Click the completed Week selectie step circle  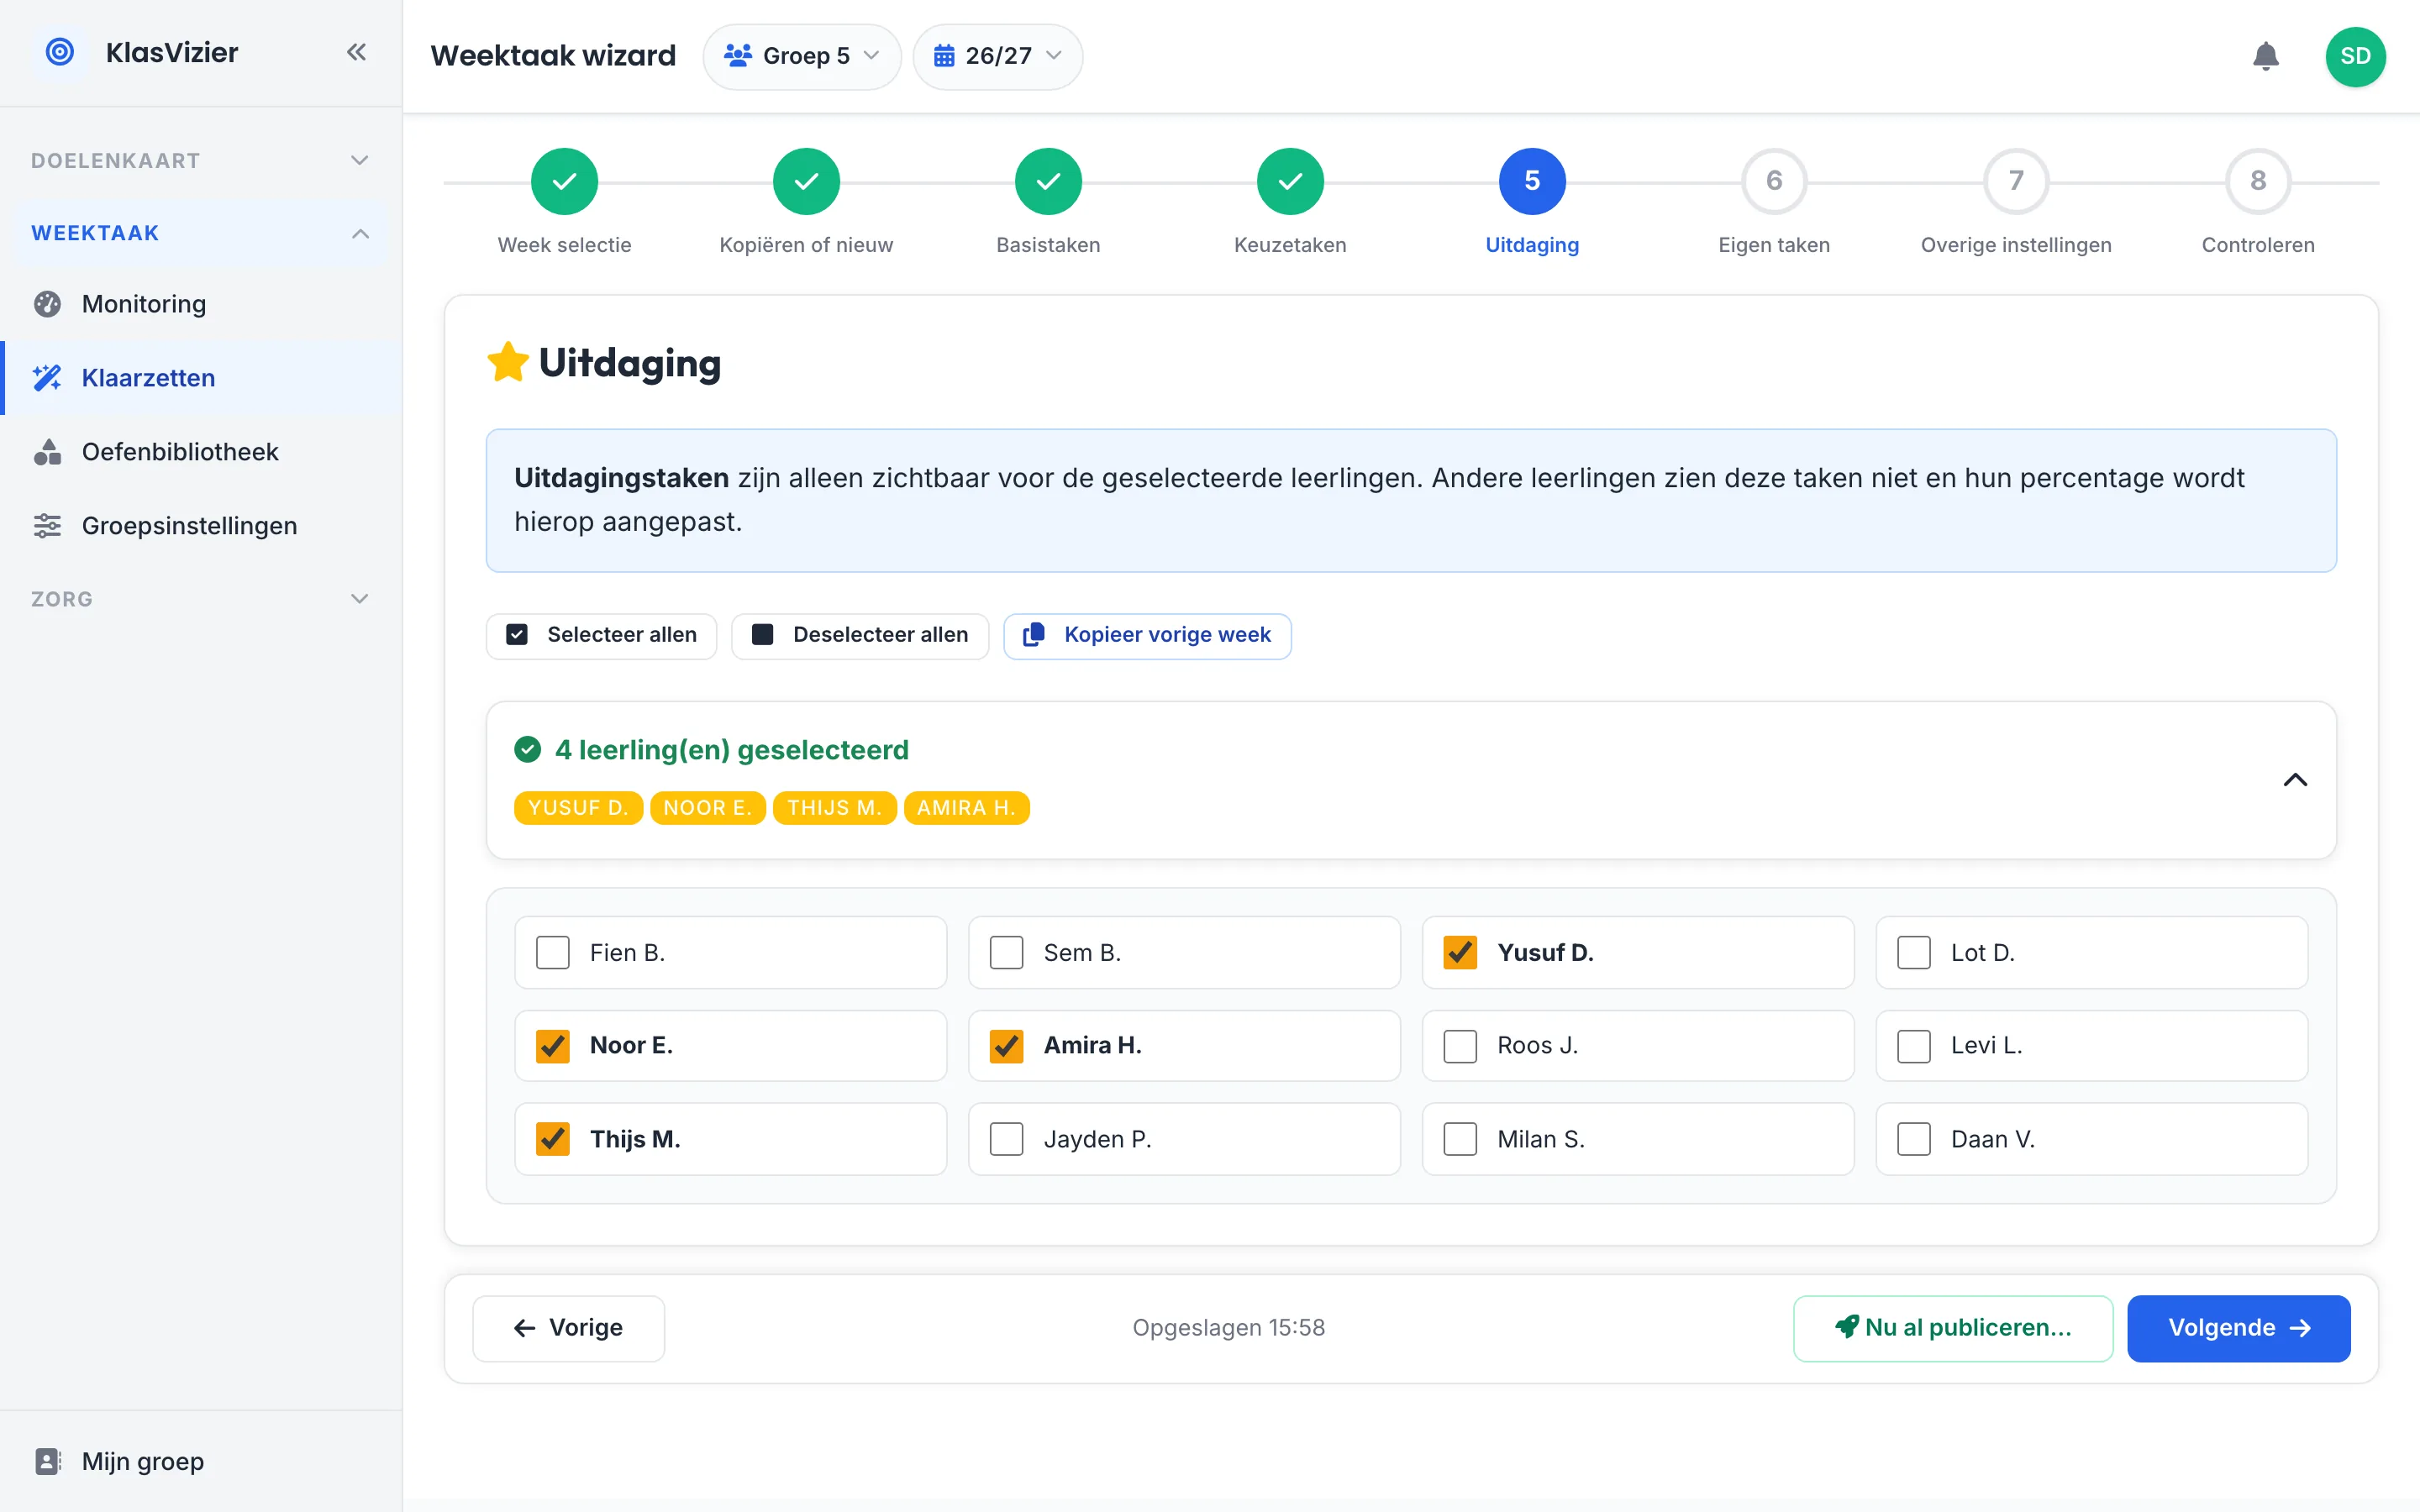tap(564, 181)
